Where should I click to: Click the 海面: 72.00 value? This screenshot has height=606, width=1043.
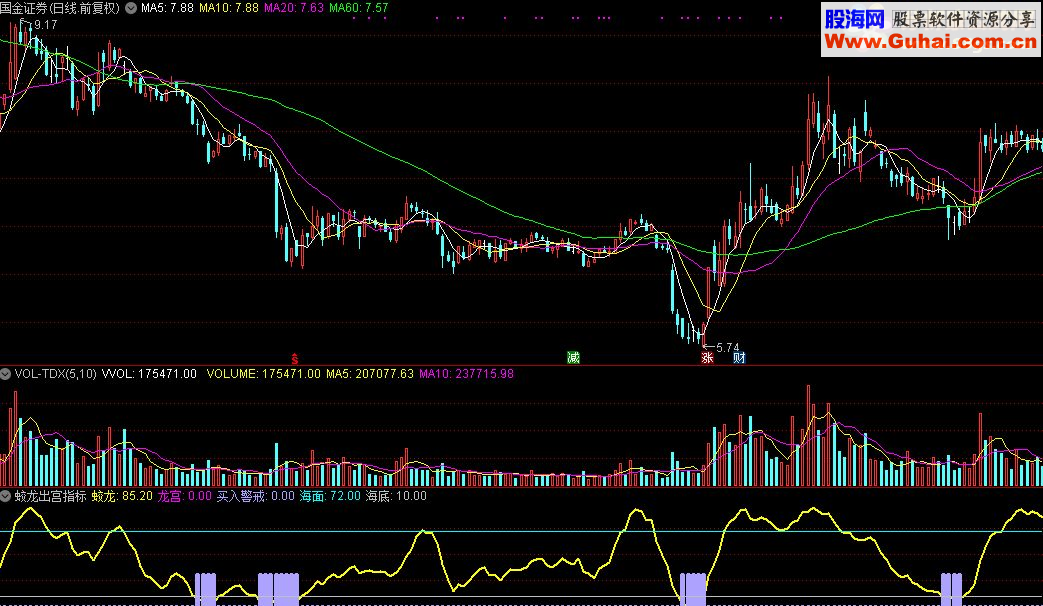pyautogui.click(x=330, y=496)
